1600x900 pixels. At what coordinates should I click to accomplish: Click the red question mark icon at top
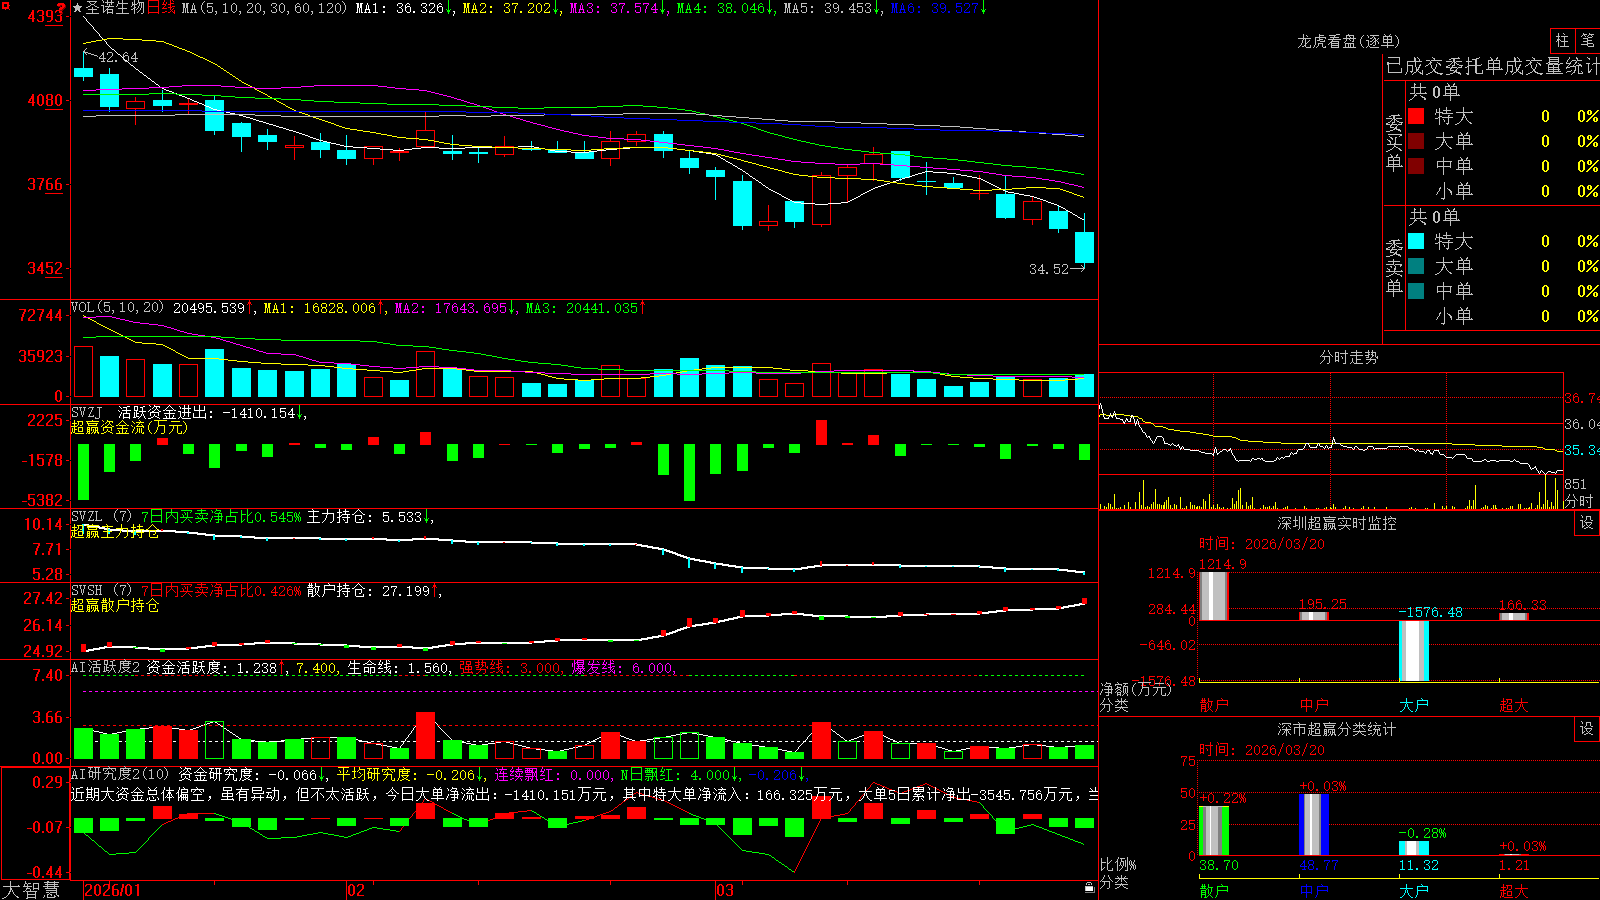61,8
